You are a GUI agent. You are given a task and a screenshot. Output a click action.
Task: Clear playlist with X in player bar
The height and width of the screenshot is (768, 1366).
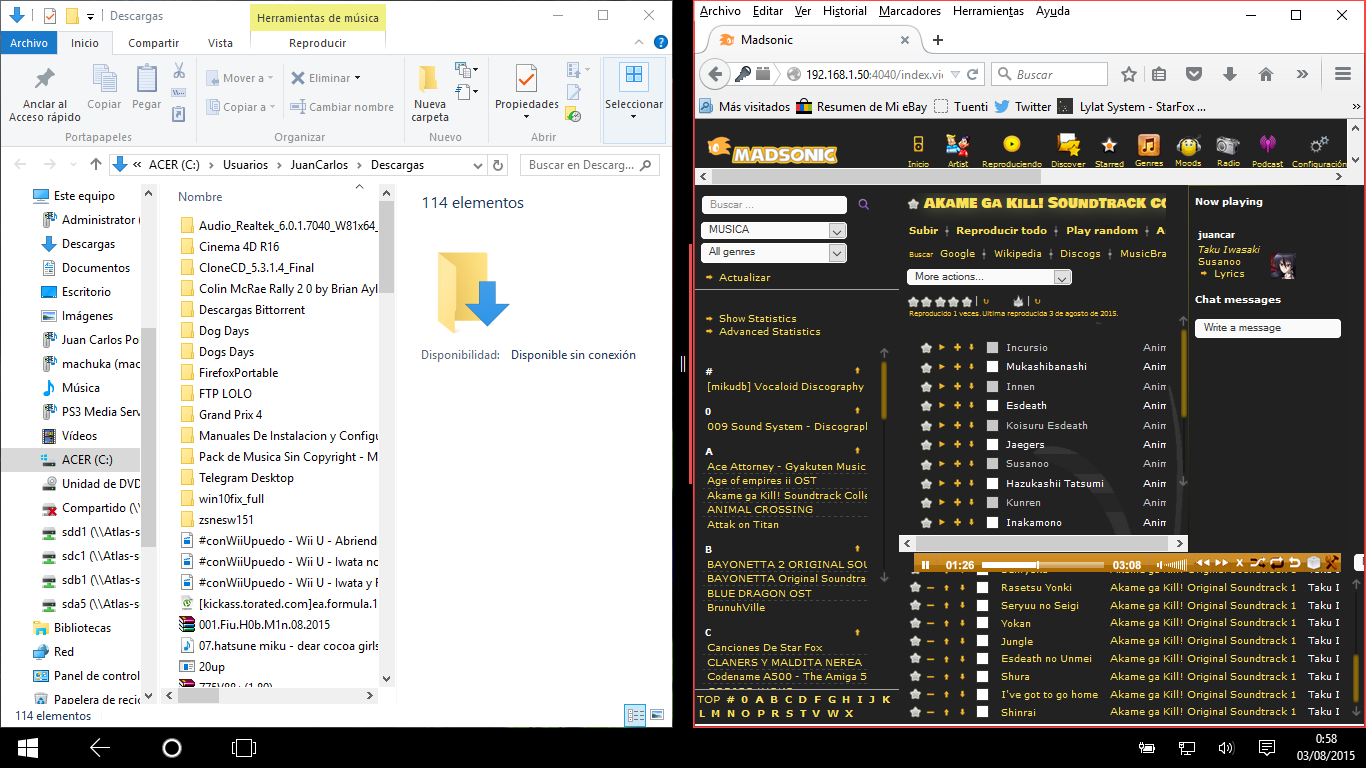[1239, 563]
